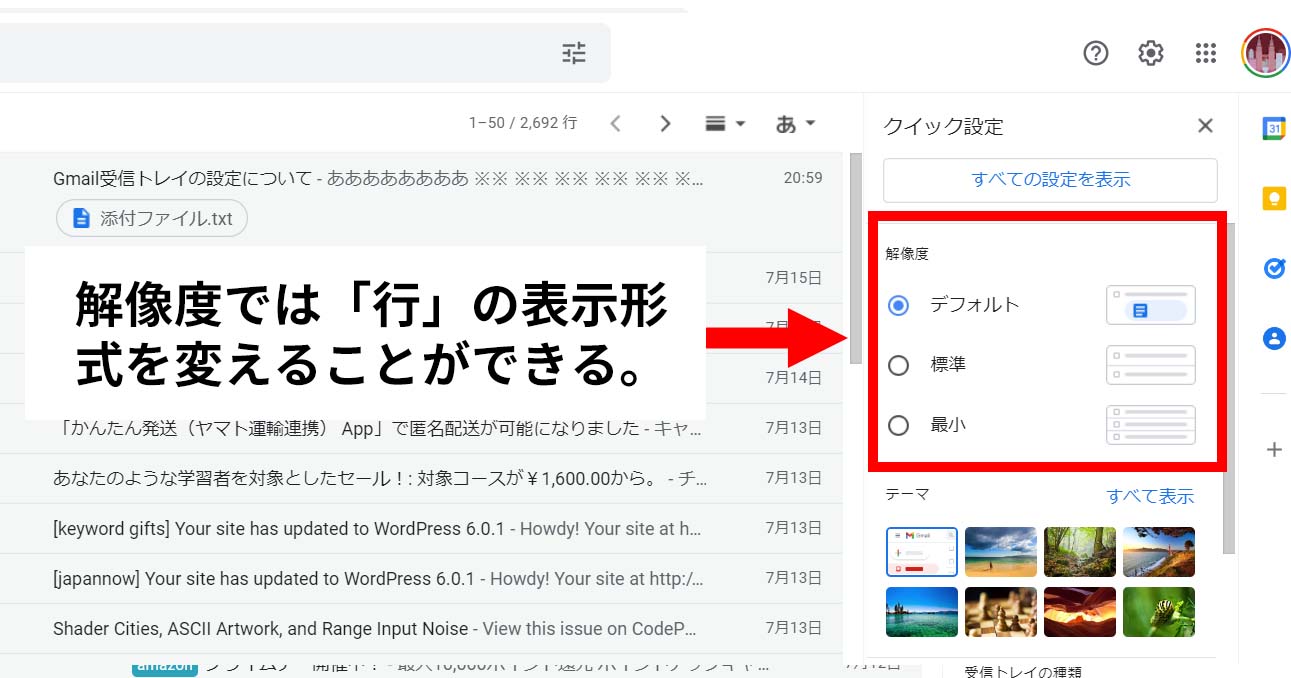The width and height of the screenshot is (1291, 678).
Task: Select the デフォルト density radio button
Action: click(x=898, y=305)
